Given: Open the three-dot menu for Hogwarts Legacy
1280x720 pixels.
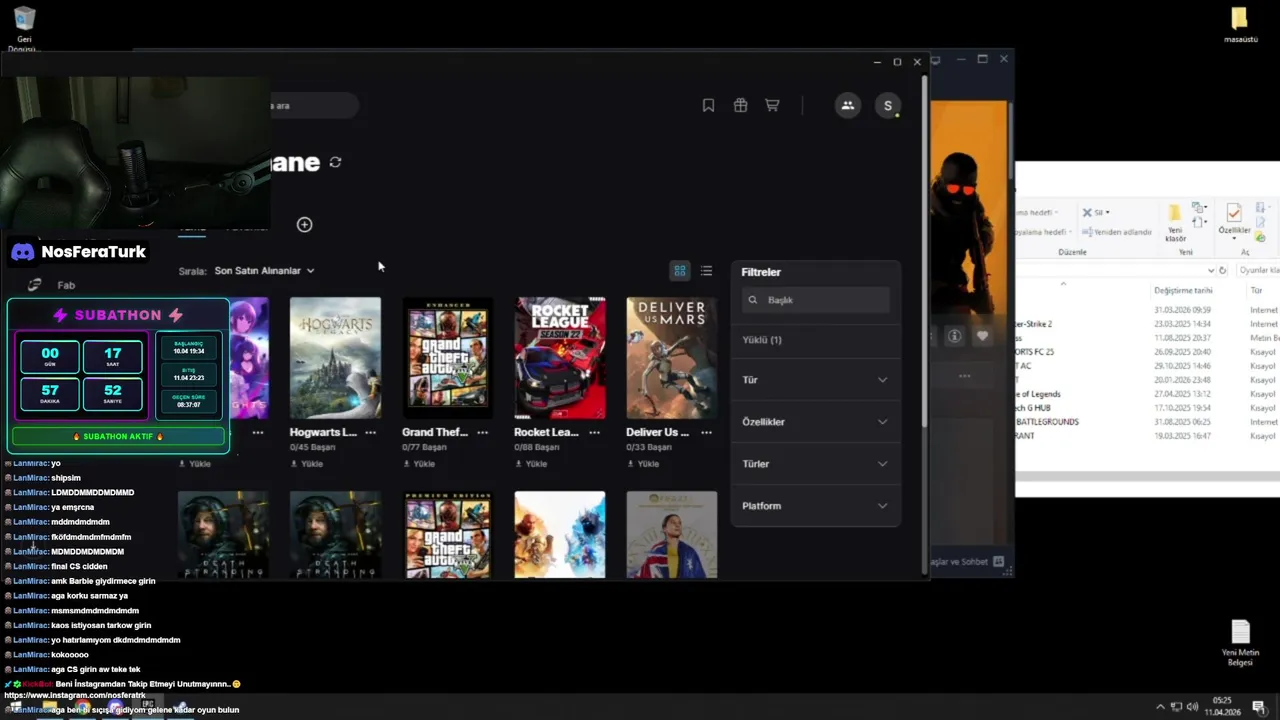Looking at the screenshot, I should pyautogui.click(x=371, y=432).
